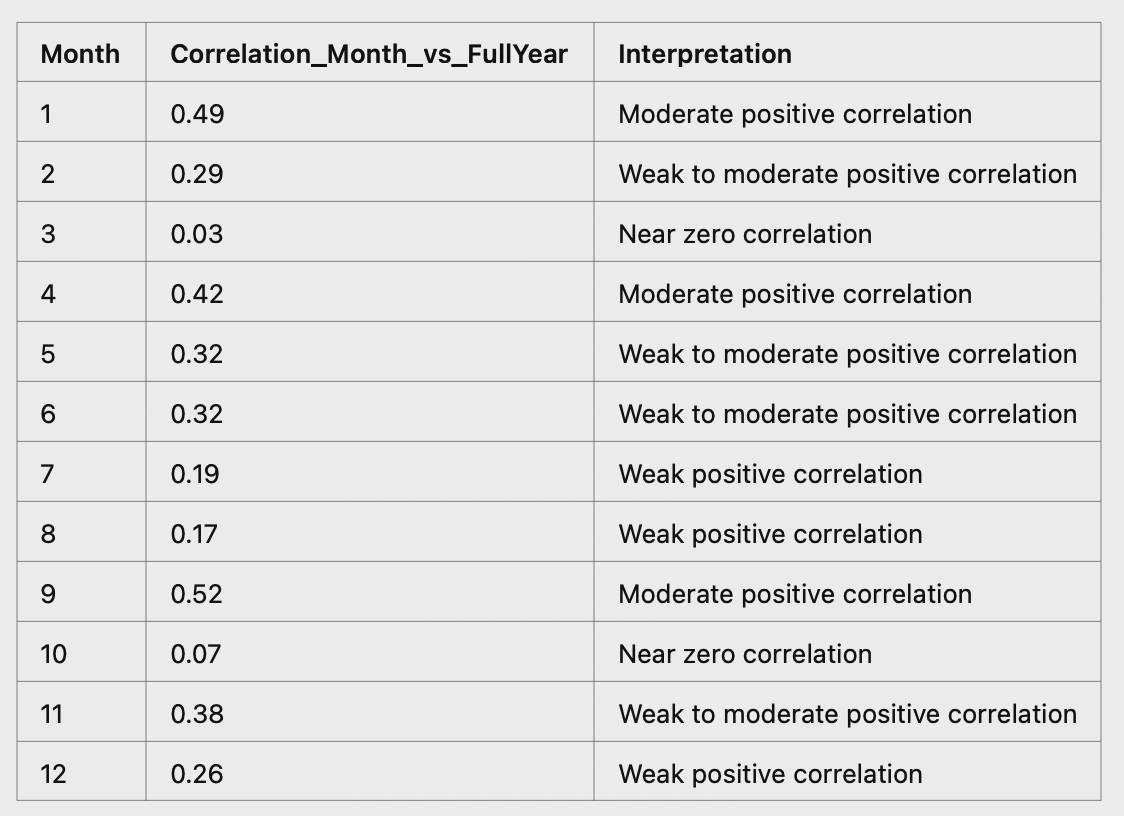Click the Correlation_Month_vs_FullYear column header
The image size is (1124, 816).
tap(369, 54)
